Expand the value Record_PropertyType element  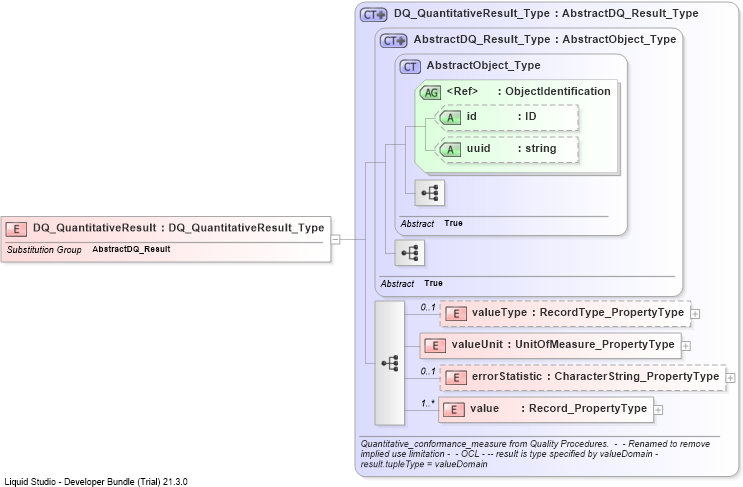(x=658, y=410)
